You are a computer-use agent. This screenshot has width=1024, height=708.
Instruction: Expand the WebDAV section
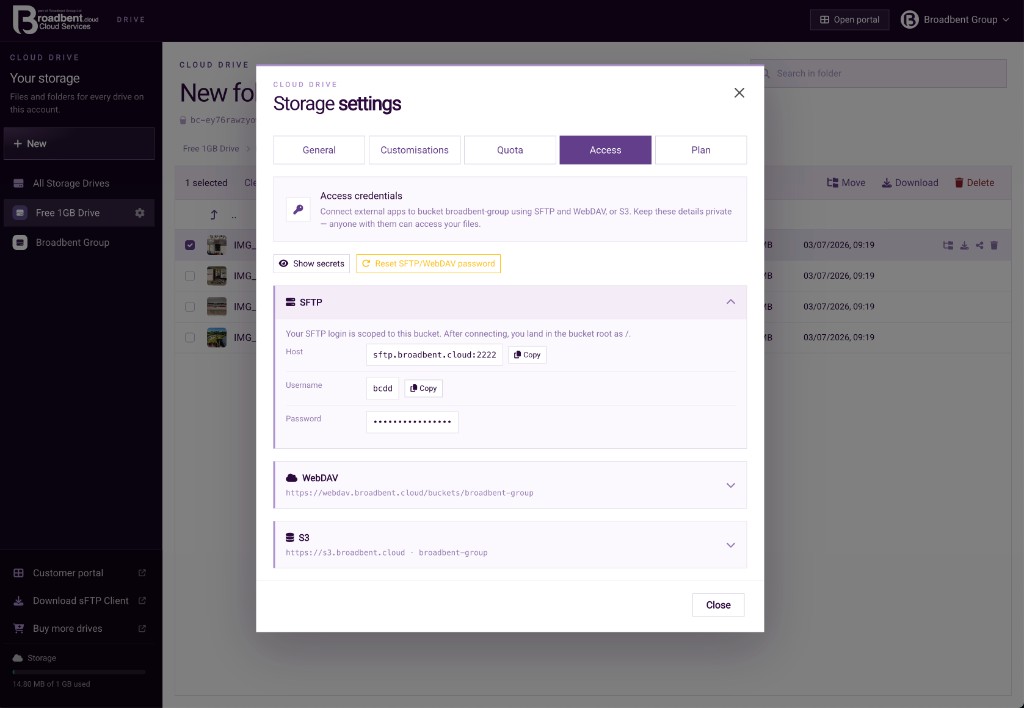point(510,485)
